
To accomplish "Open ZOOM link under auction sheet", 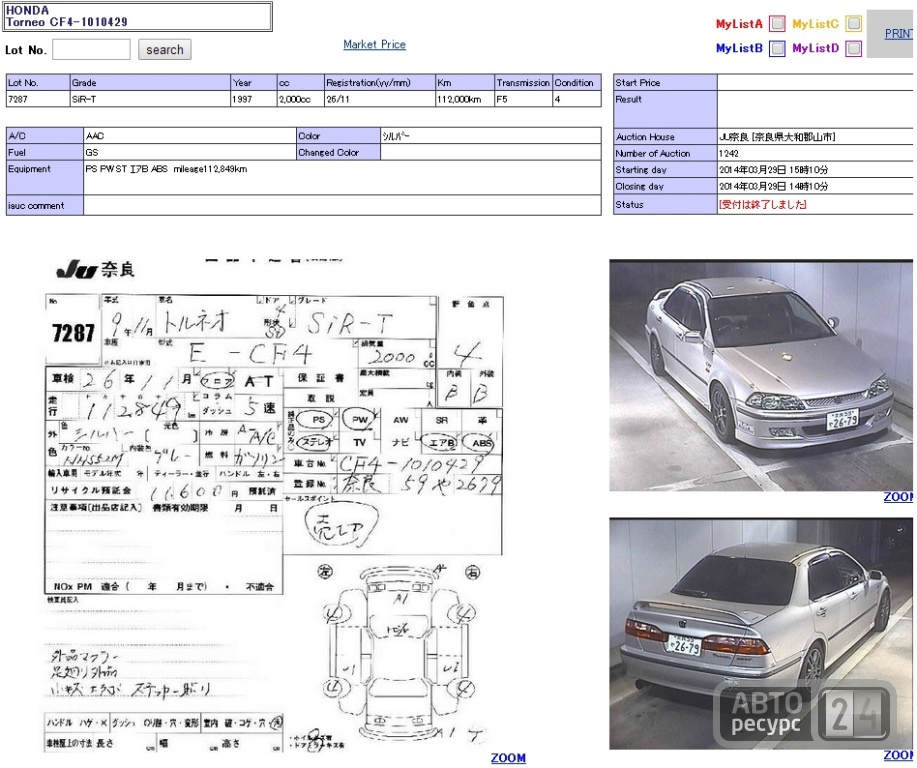I will pyautogui.click(x=508, y=758).
